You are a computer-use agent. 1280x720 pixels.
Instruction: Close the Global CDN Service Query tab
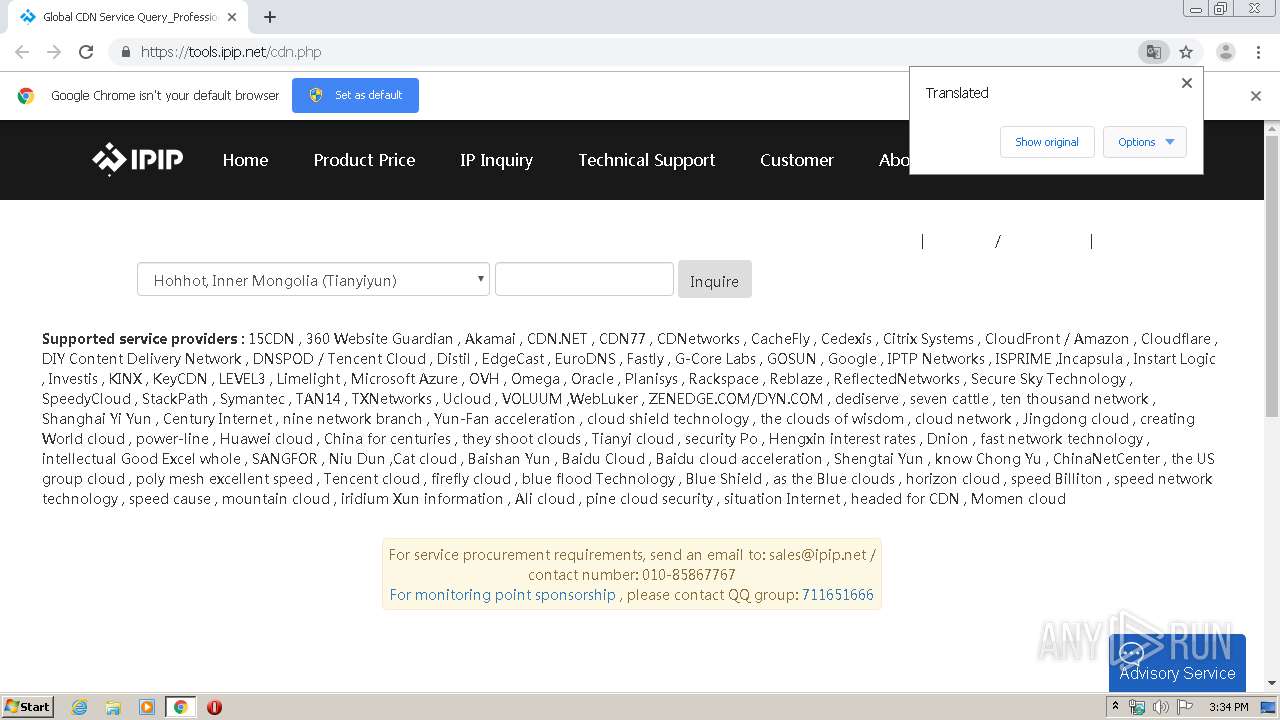232,17
